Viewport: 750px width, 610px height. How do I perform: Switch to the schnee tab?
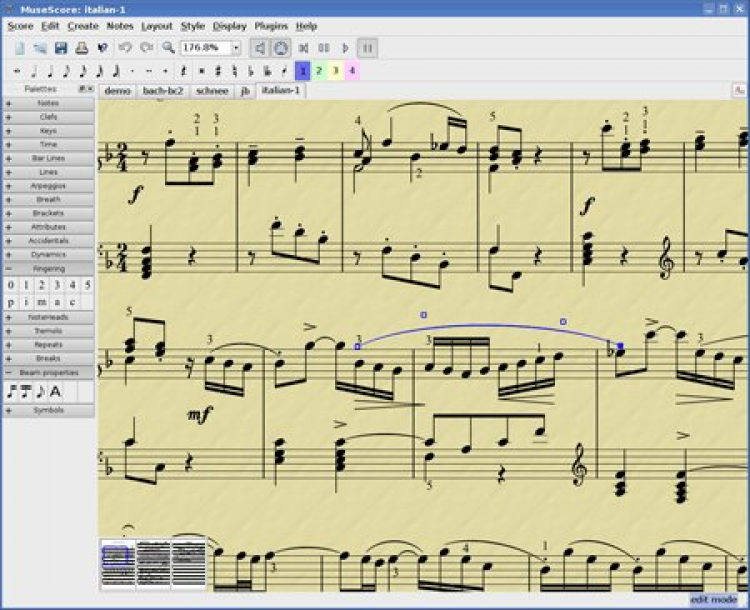click(212, 90)
